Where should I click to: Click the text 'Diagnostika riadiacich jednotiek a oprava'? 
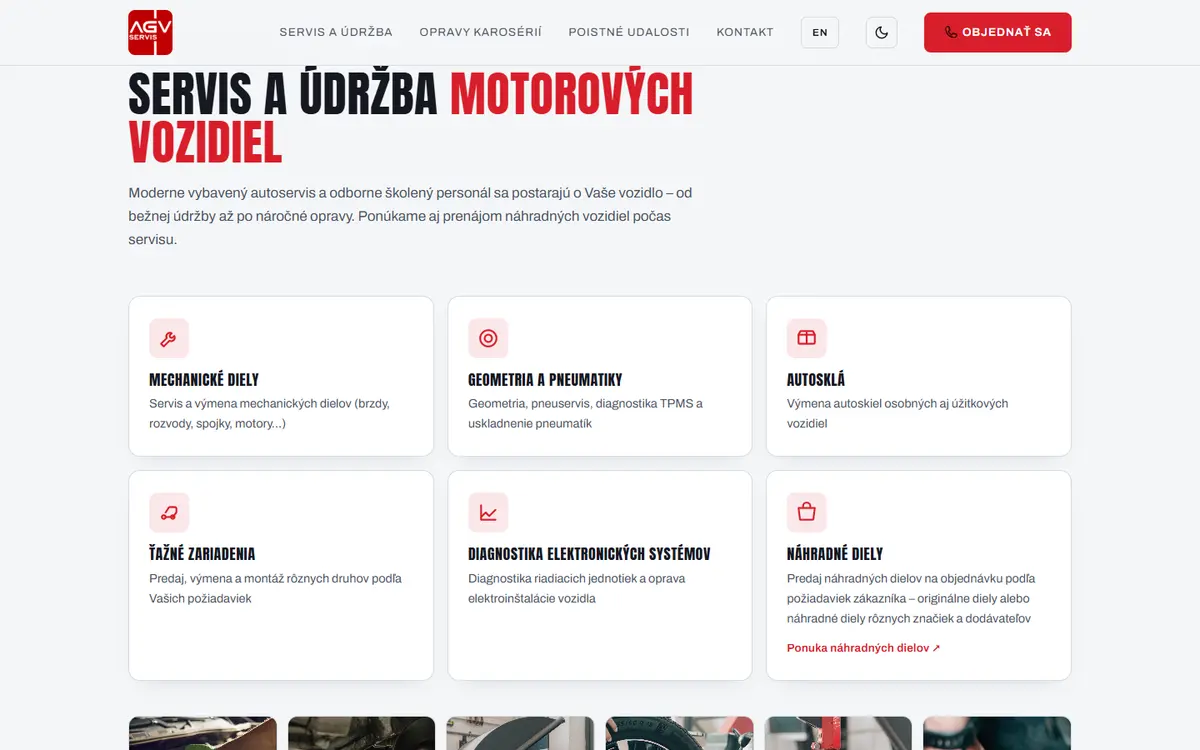coord(576,588)
